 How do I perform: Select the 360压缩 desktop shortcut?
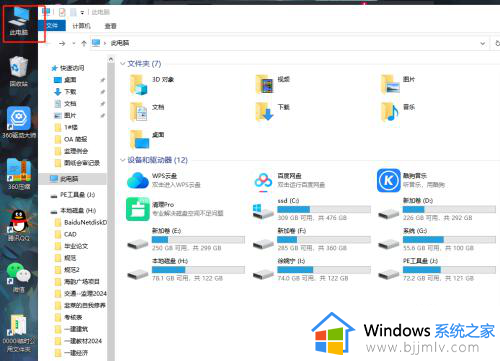[19, 173]
